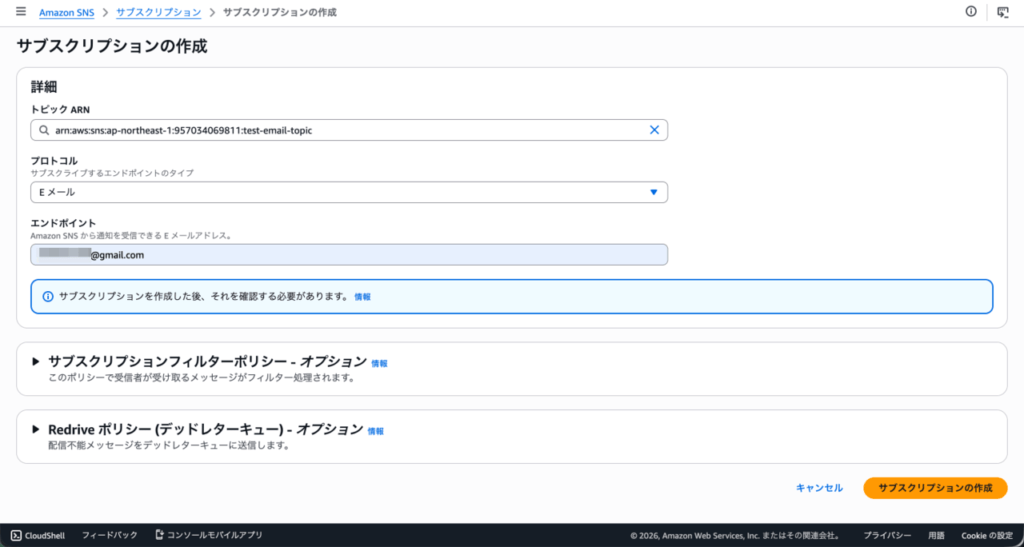Expand サブスクリプションフィルターポリシー section
The image size is (1024, 547).
36,362
